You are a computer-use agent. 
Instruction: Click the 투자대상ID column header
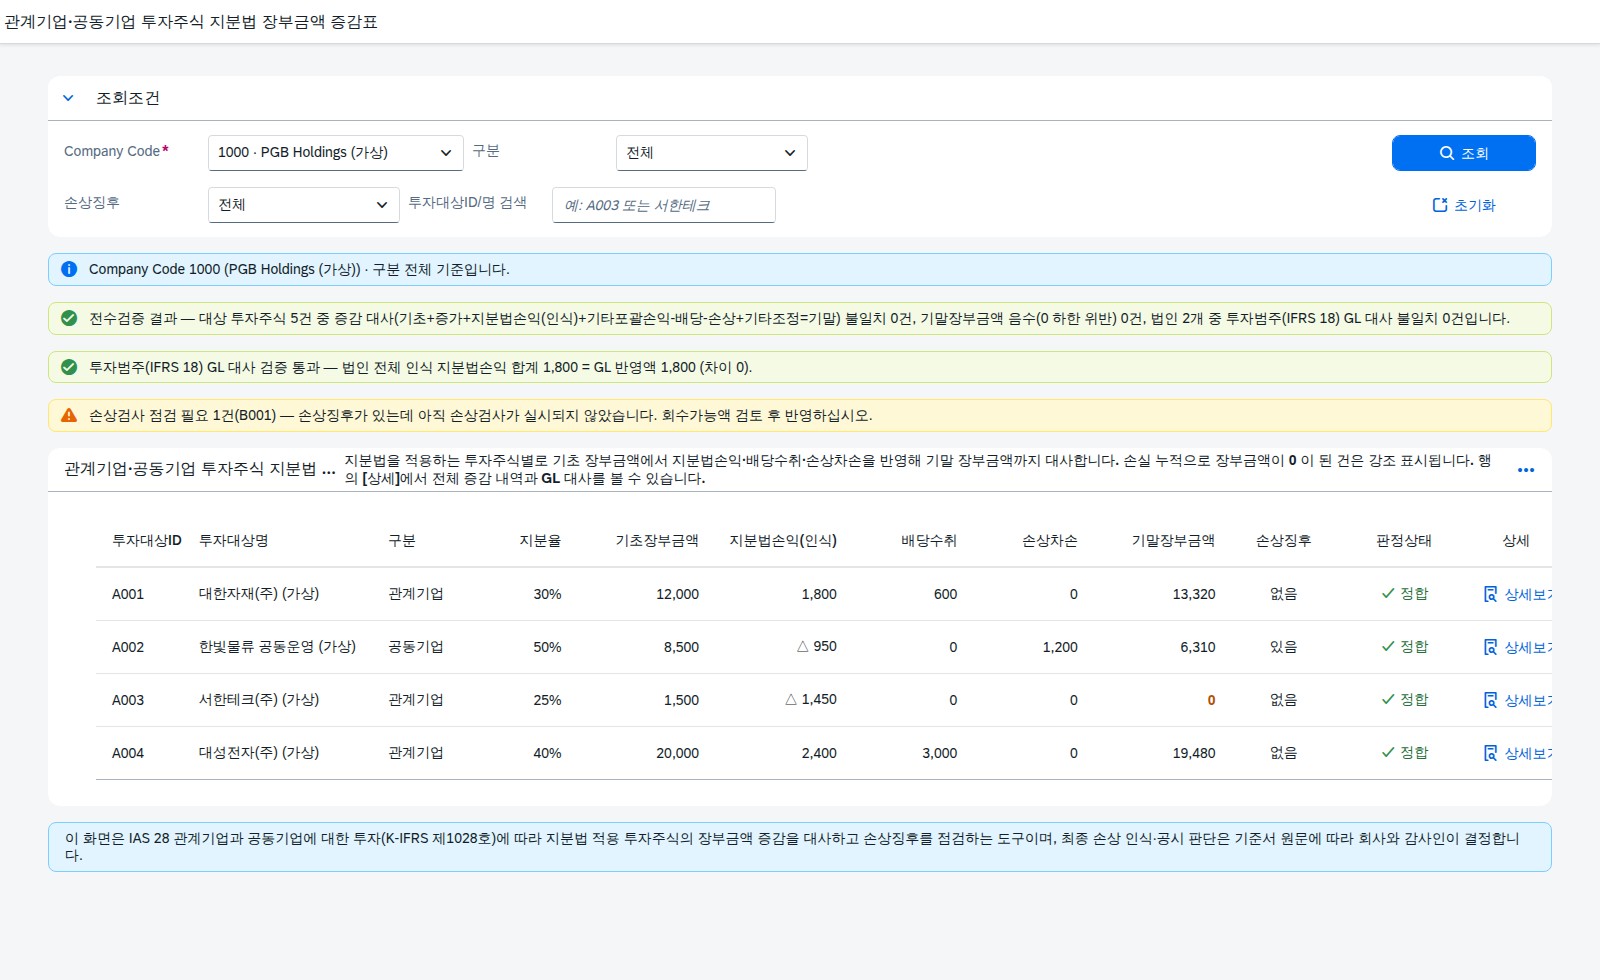coord(147,541)
